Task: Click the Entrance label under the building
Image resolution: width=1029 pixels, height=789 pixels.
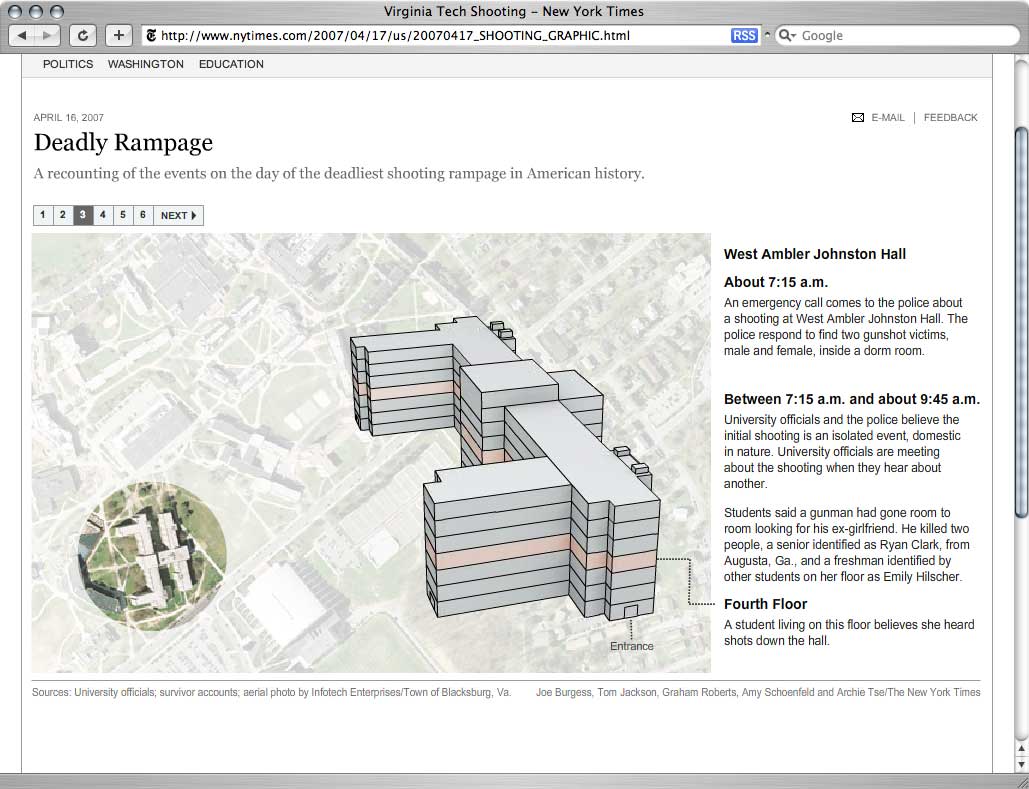Action: [x=631, y=647]
